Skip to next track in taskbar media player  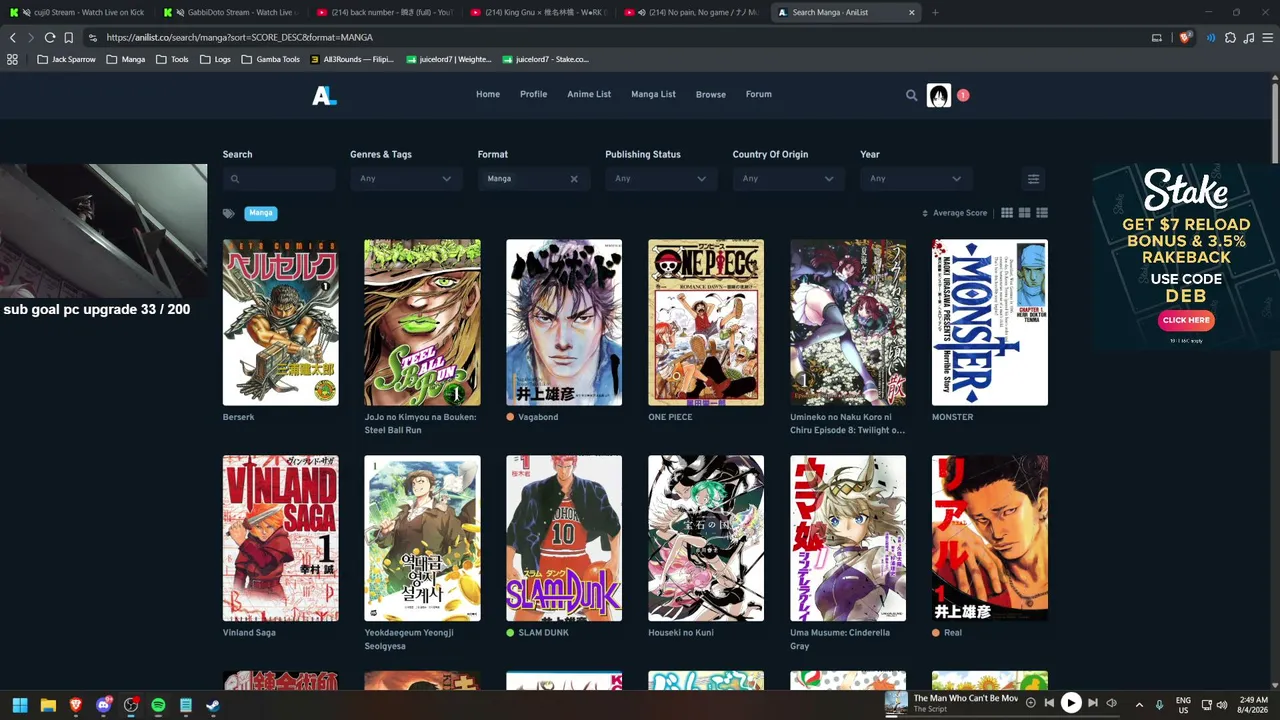point(1093,703)
